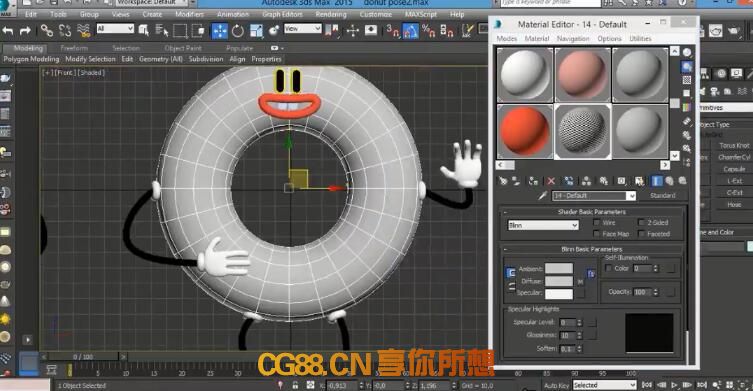Select the orange-red material sample sphere

(x=524, y=131)
